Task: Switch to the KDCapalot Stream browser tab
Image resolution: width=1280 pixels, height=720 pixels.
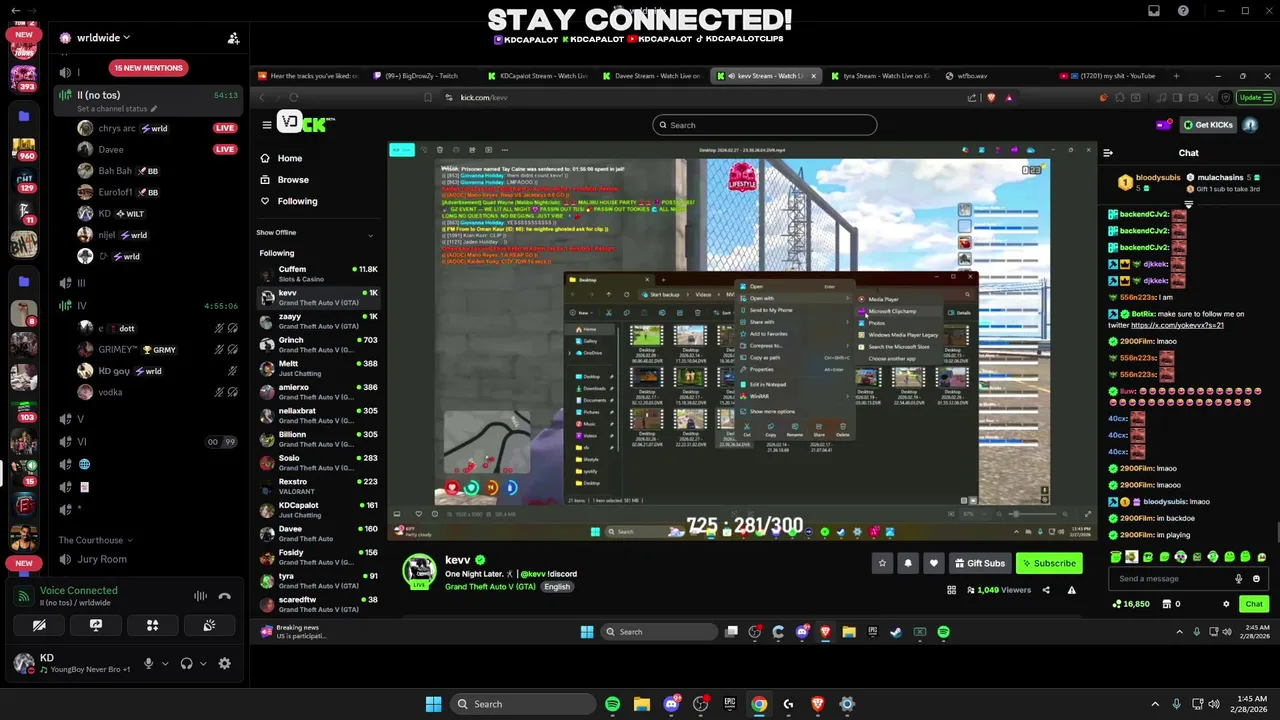Action: pos(538,76)
